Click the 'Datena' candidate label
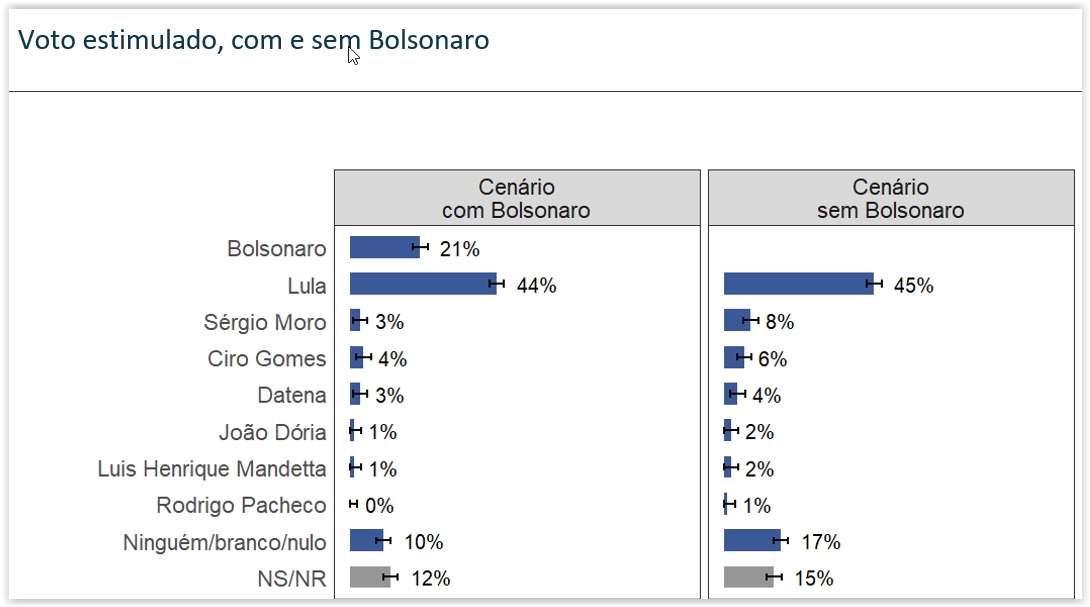This screenshot has width=1090, height=607. [292, 395]
